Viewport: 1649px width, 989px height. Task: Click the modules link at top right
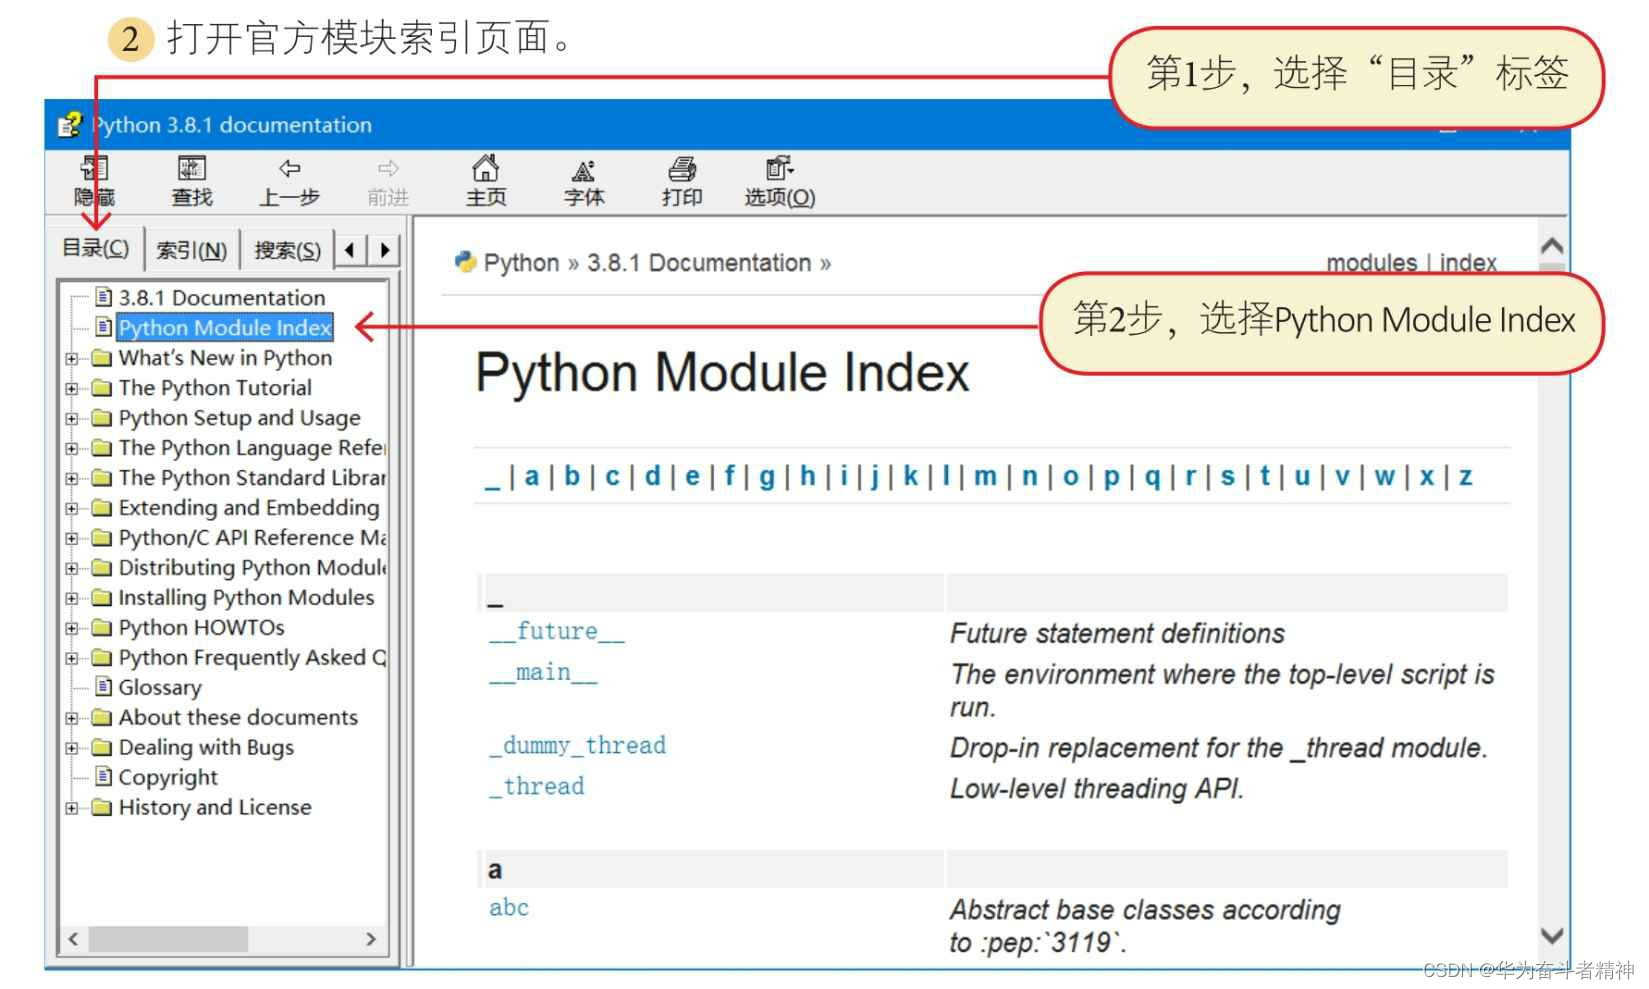pos(1371,262)
